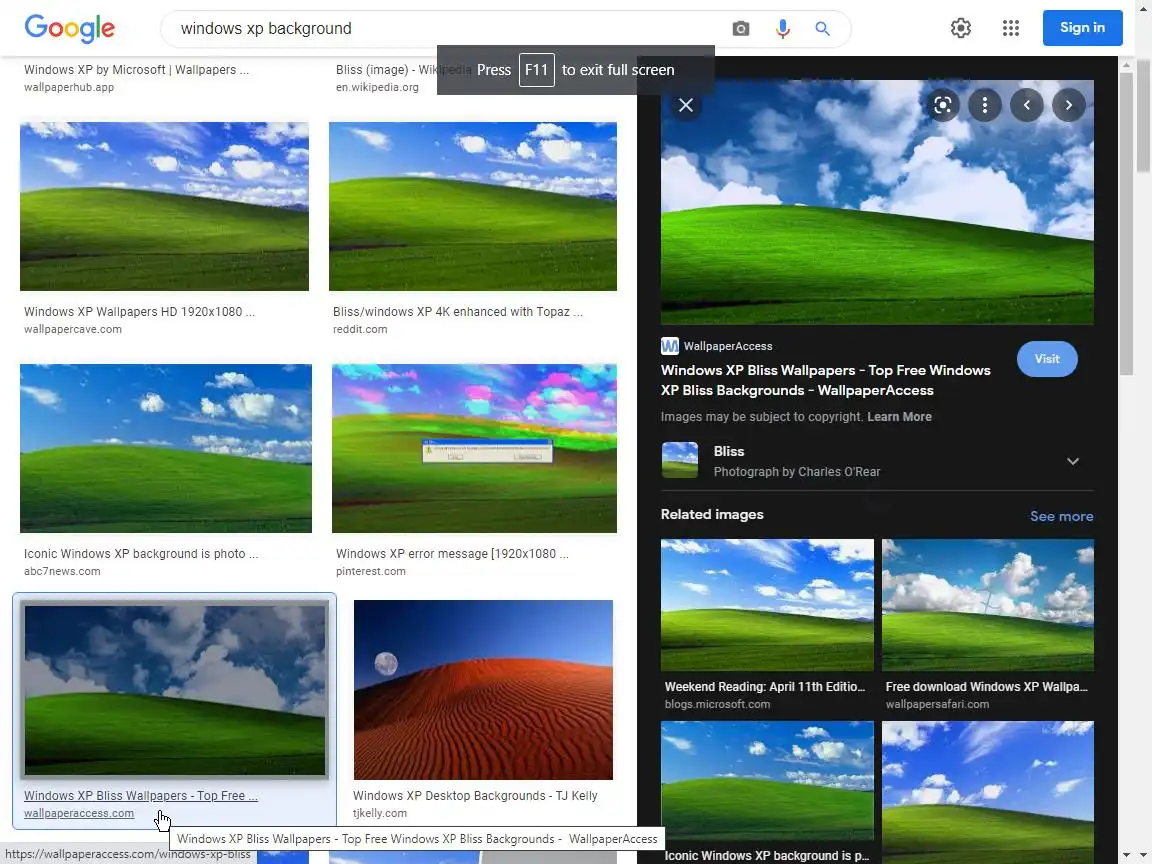The width and height of the screenshot is (1152, 864).
Task: Open Bliss 4K enhanced reddit thumbnail
Action: 473,206
